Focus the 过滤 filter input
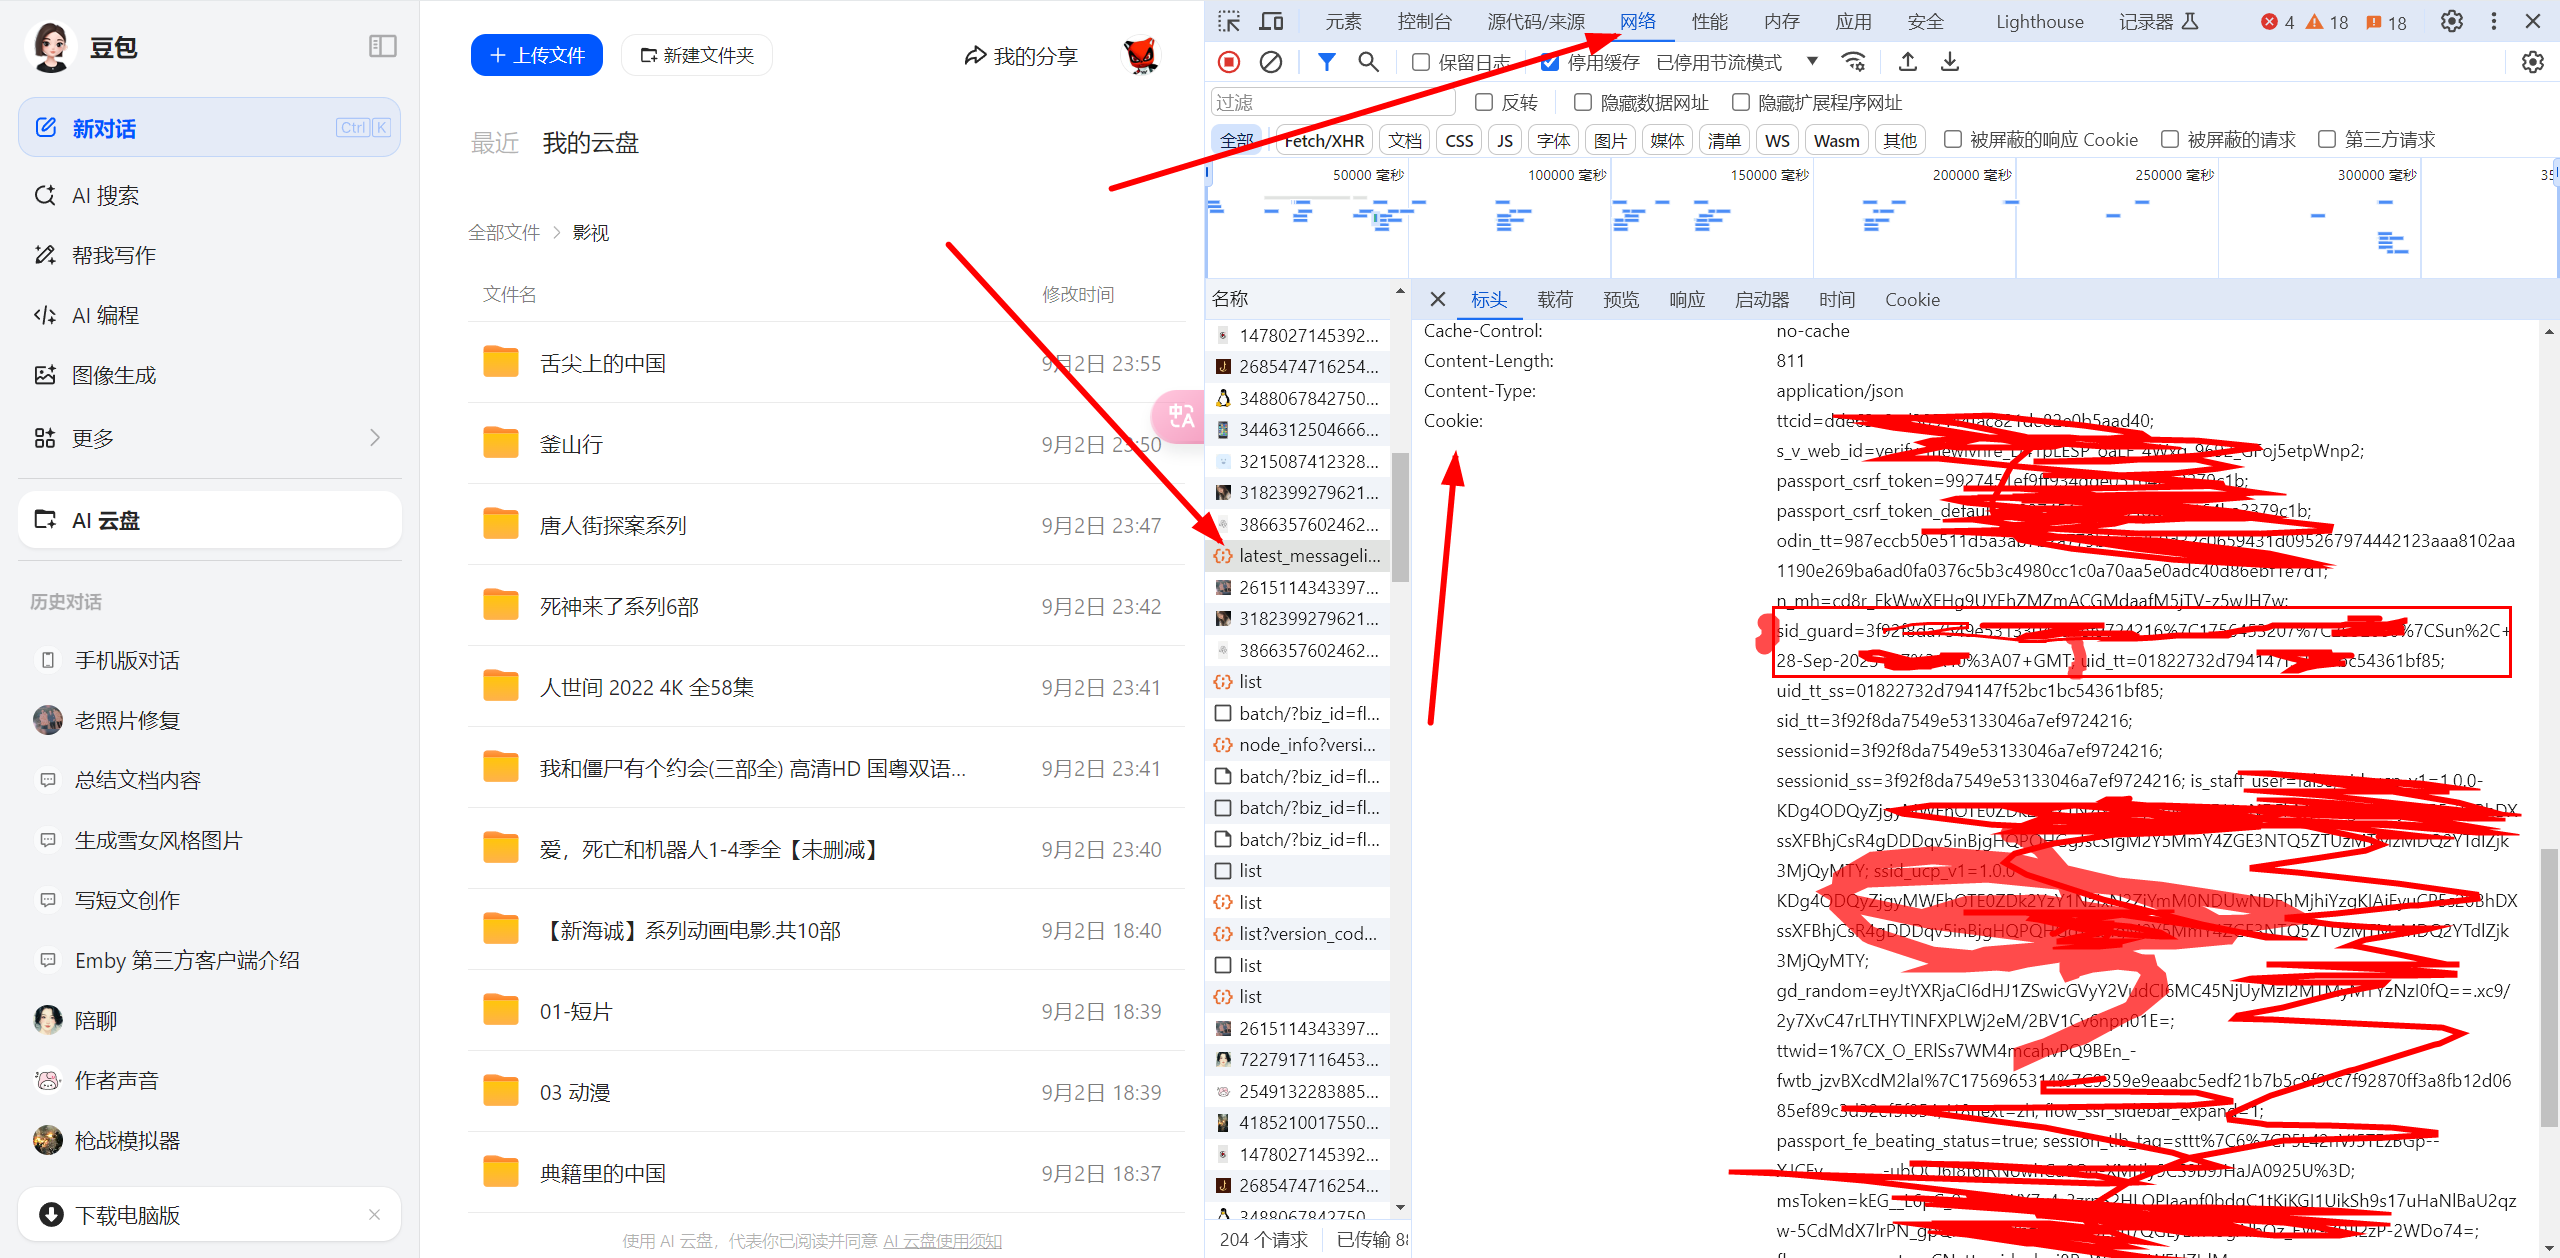Viewport: 2560px width, 1258px height. tap(1333, 102)
